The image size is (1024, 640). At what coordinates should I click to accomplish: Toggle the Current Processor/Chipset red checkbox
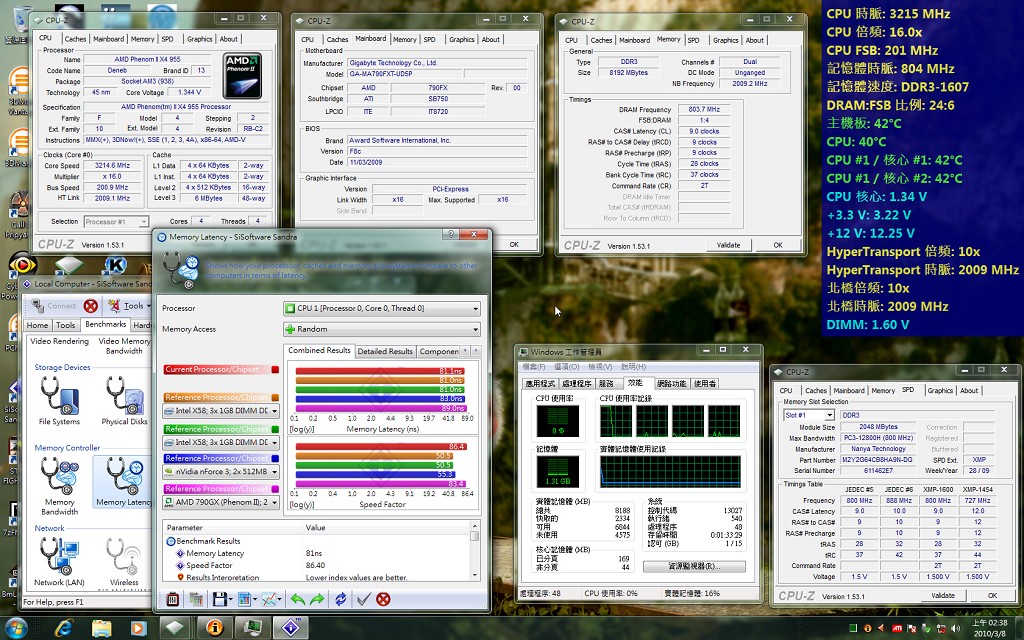tap(275, 370)
